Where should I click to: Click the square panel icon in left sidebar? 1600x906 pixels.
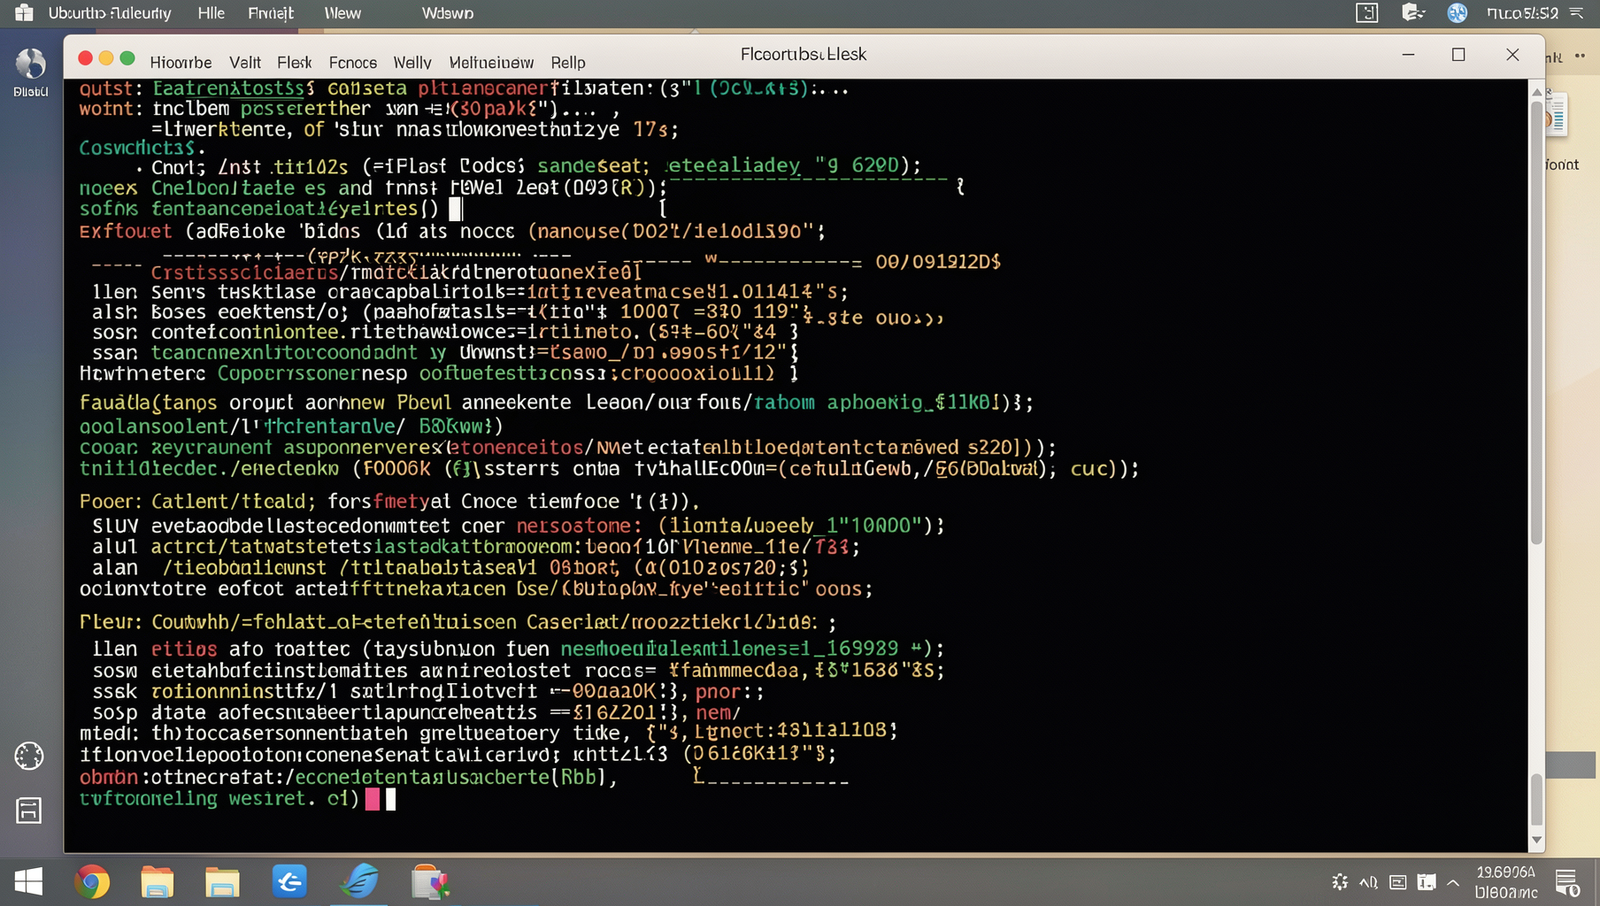click(x=29, y=810)
